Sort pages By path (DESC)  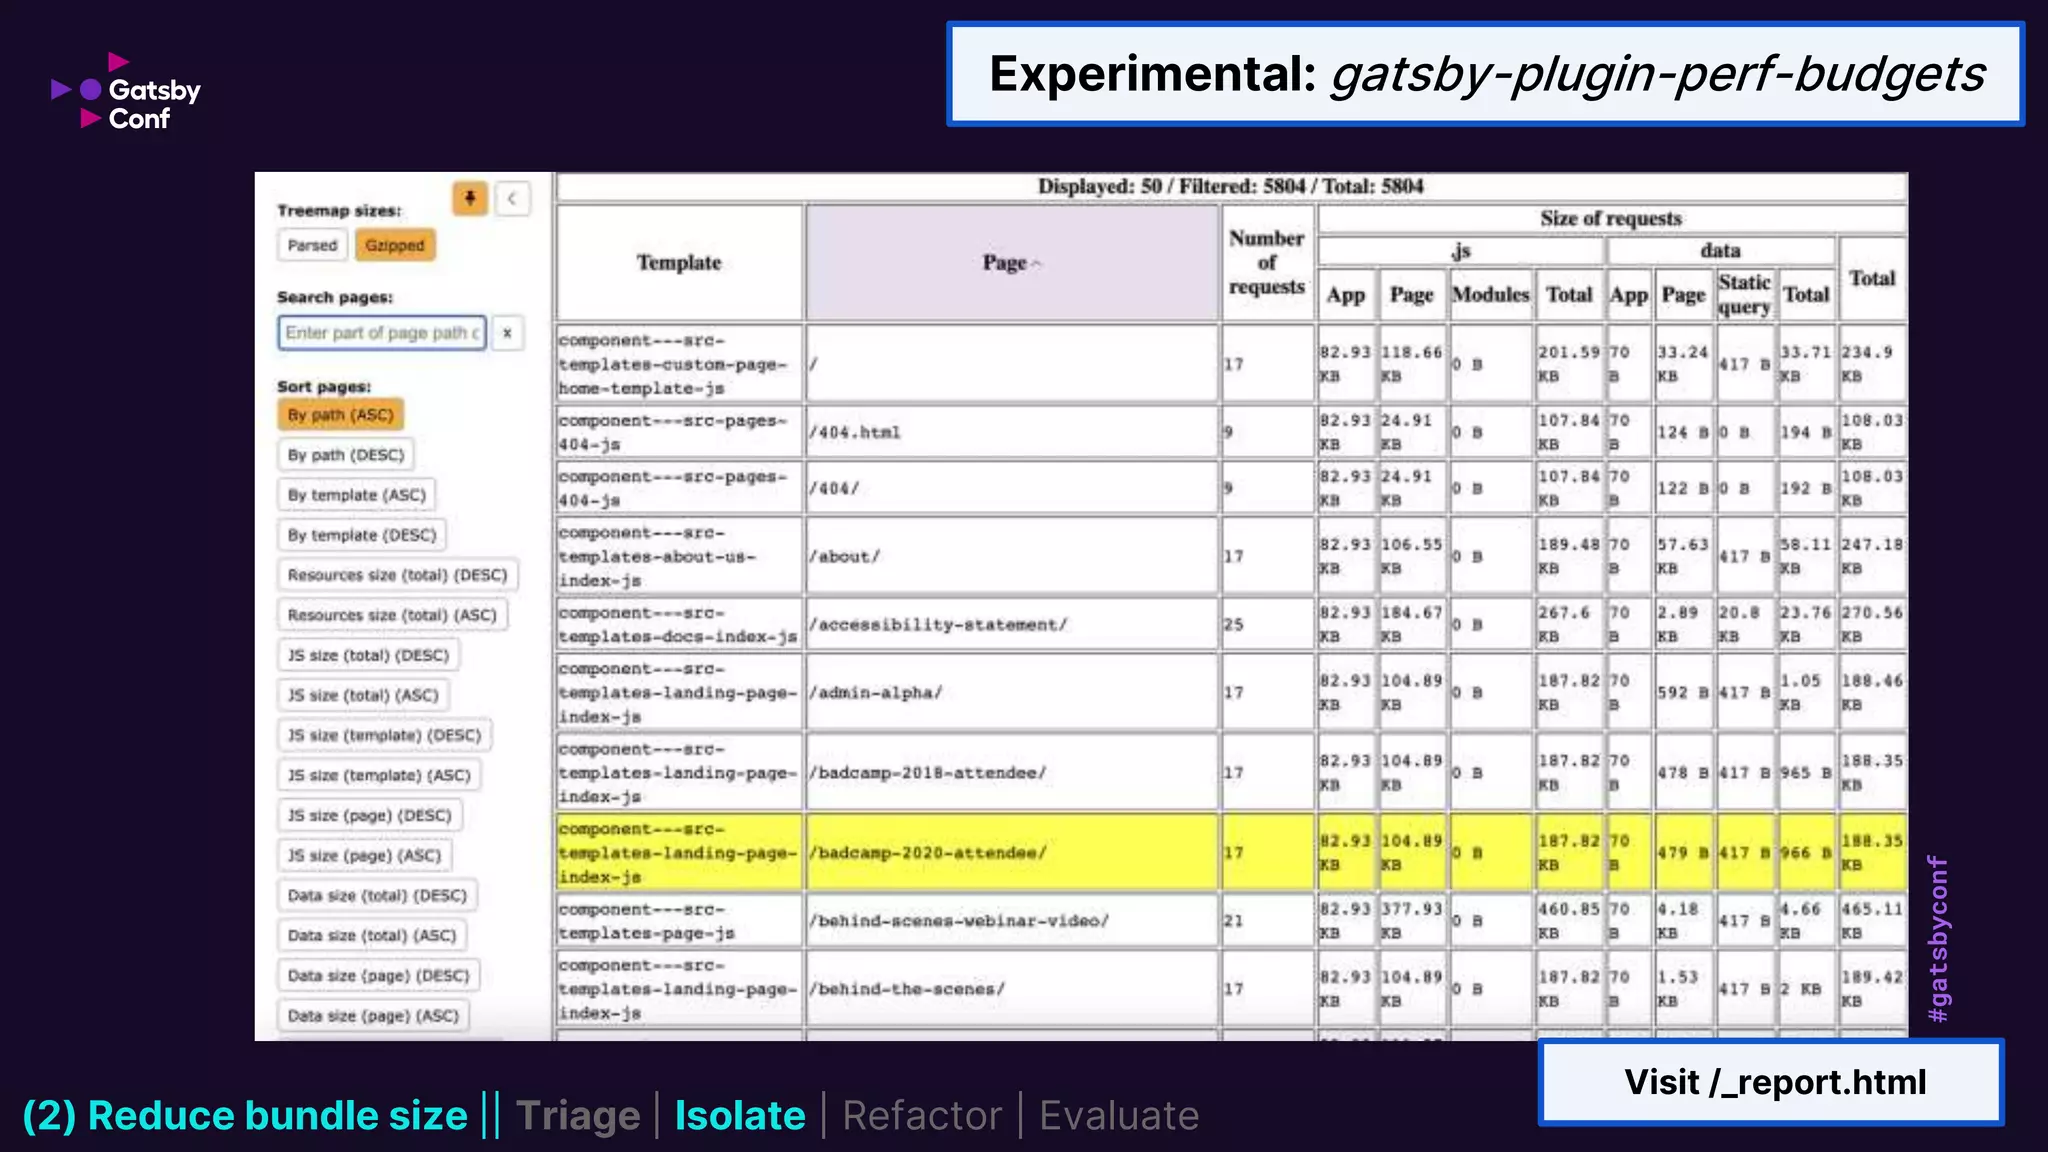click(346, 455)
